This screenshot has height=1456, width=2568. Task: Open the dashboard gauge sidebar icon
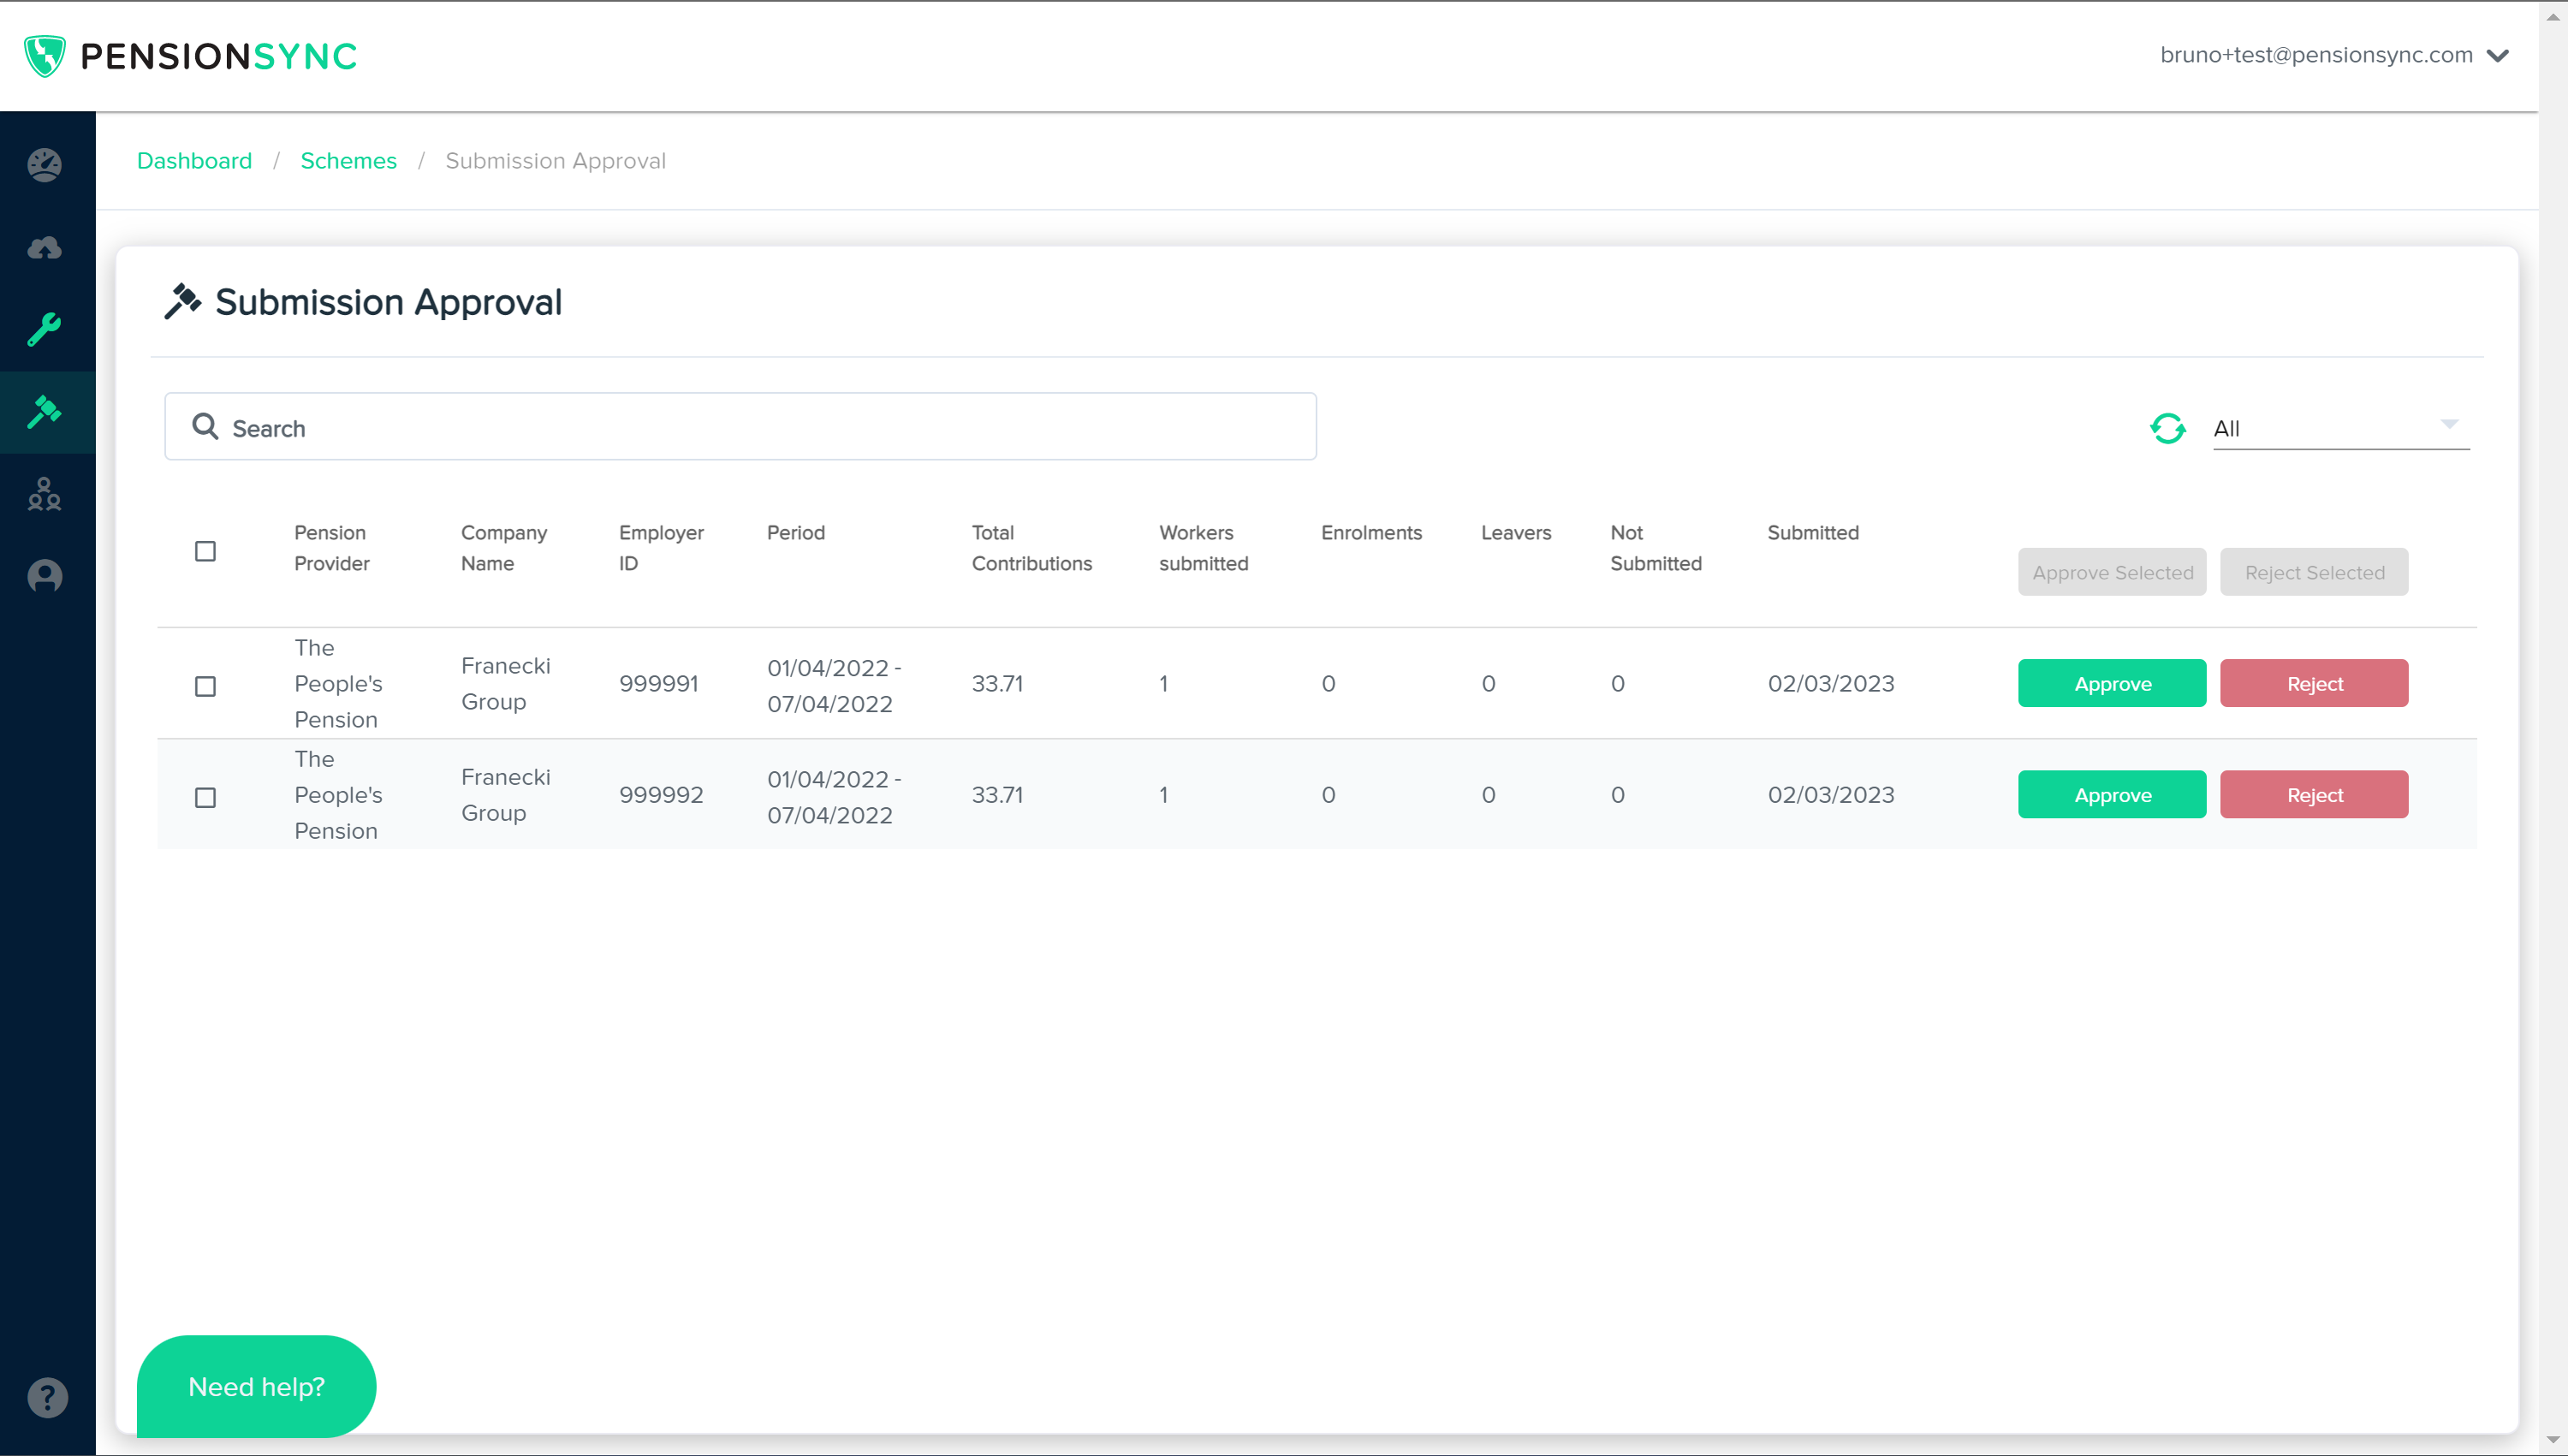(45, 165)
